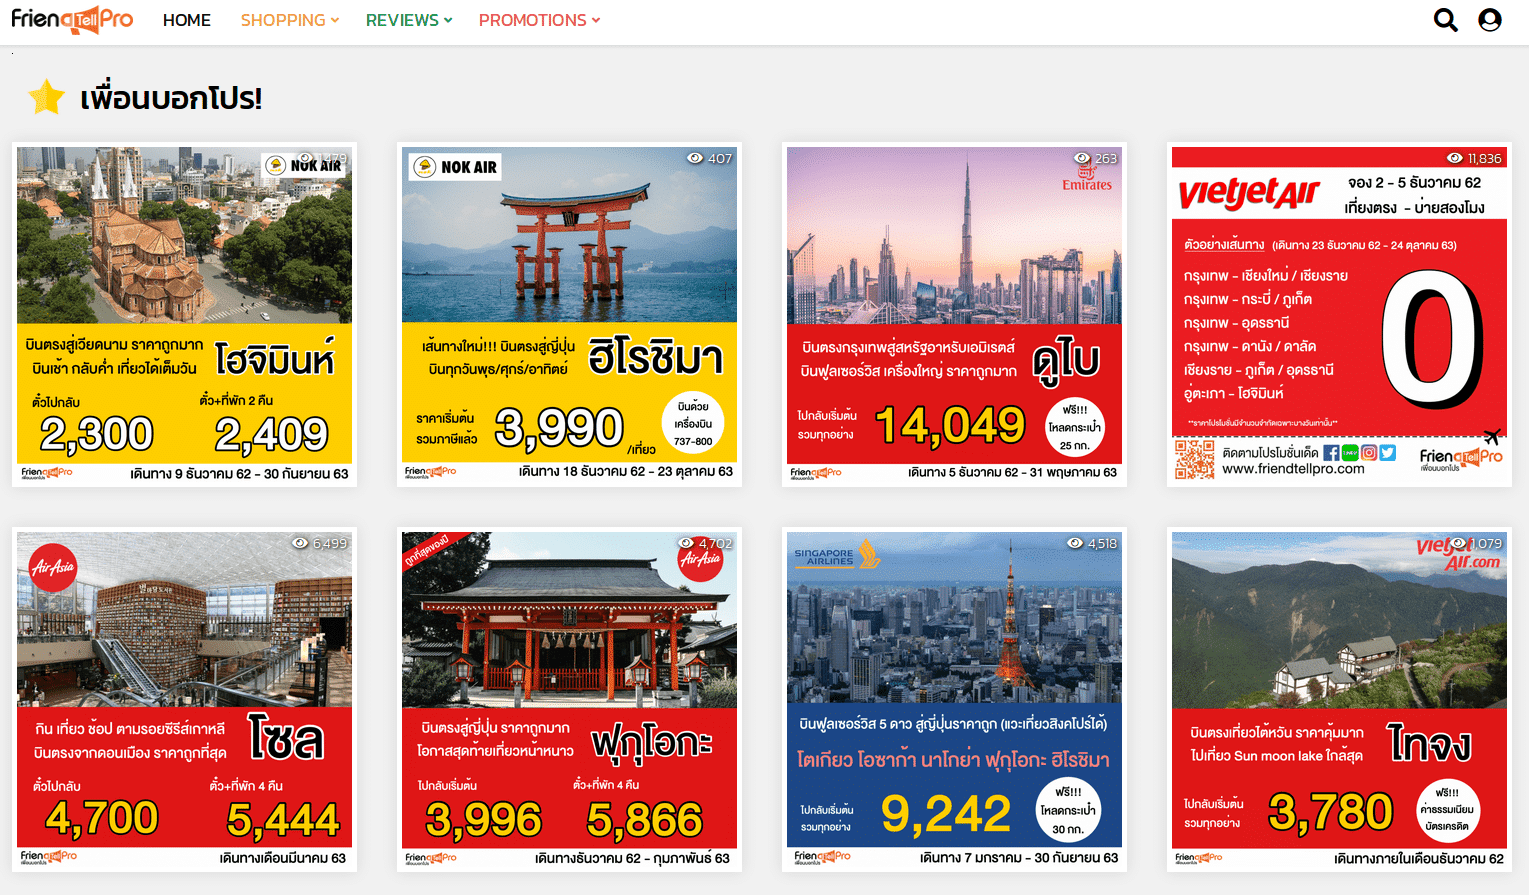
Task: Open the Ho Chi Minh Nok Air promotion
Action: pos(184,315)
